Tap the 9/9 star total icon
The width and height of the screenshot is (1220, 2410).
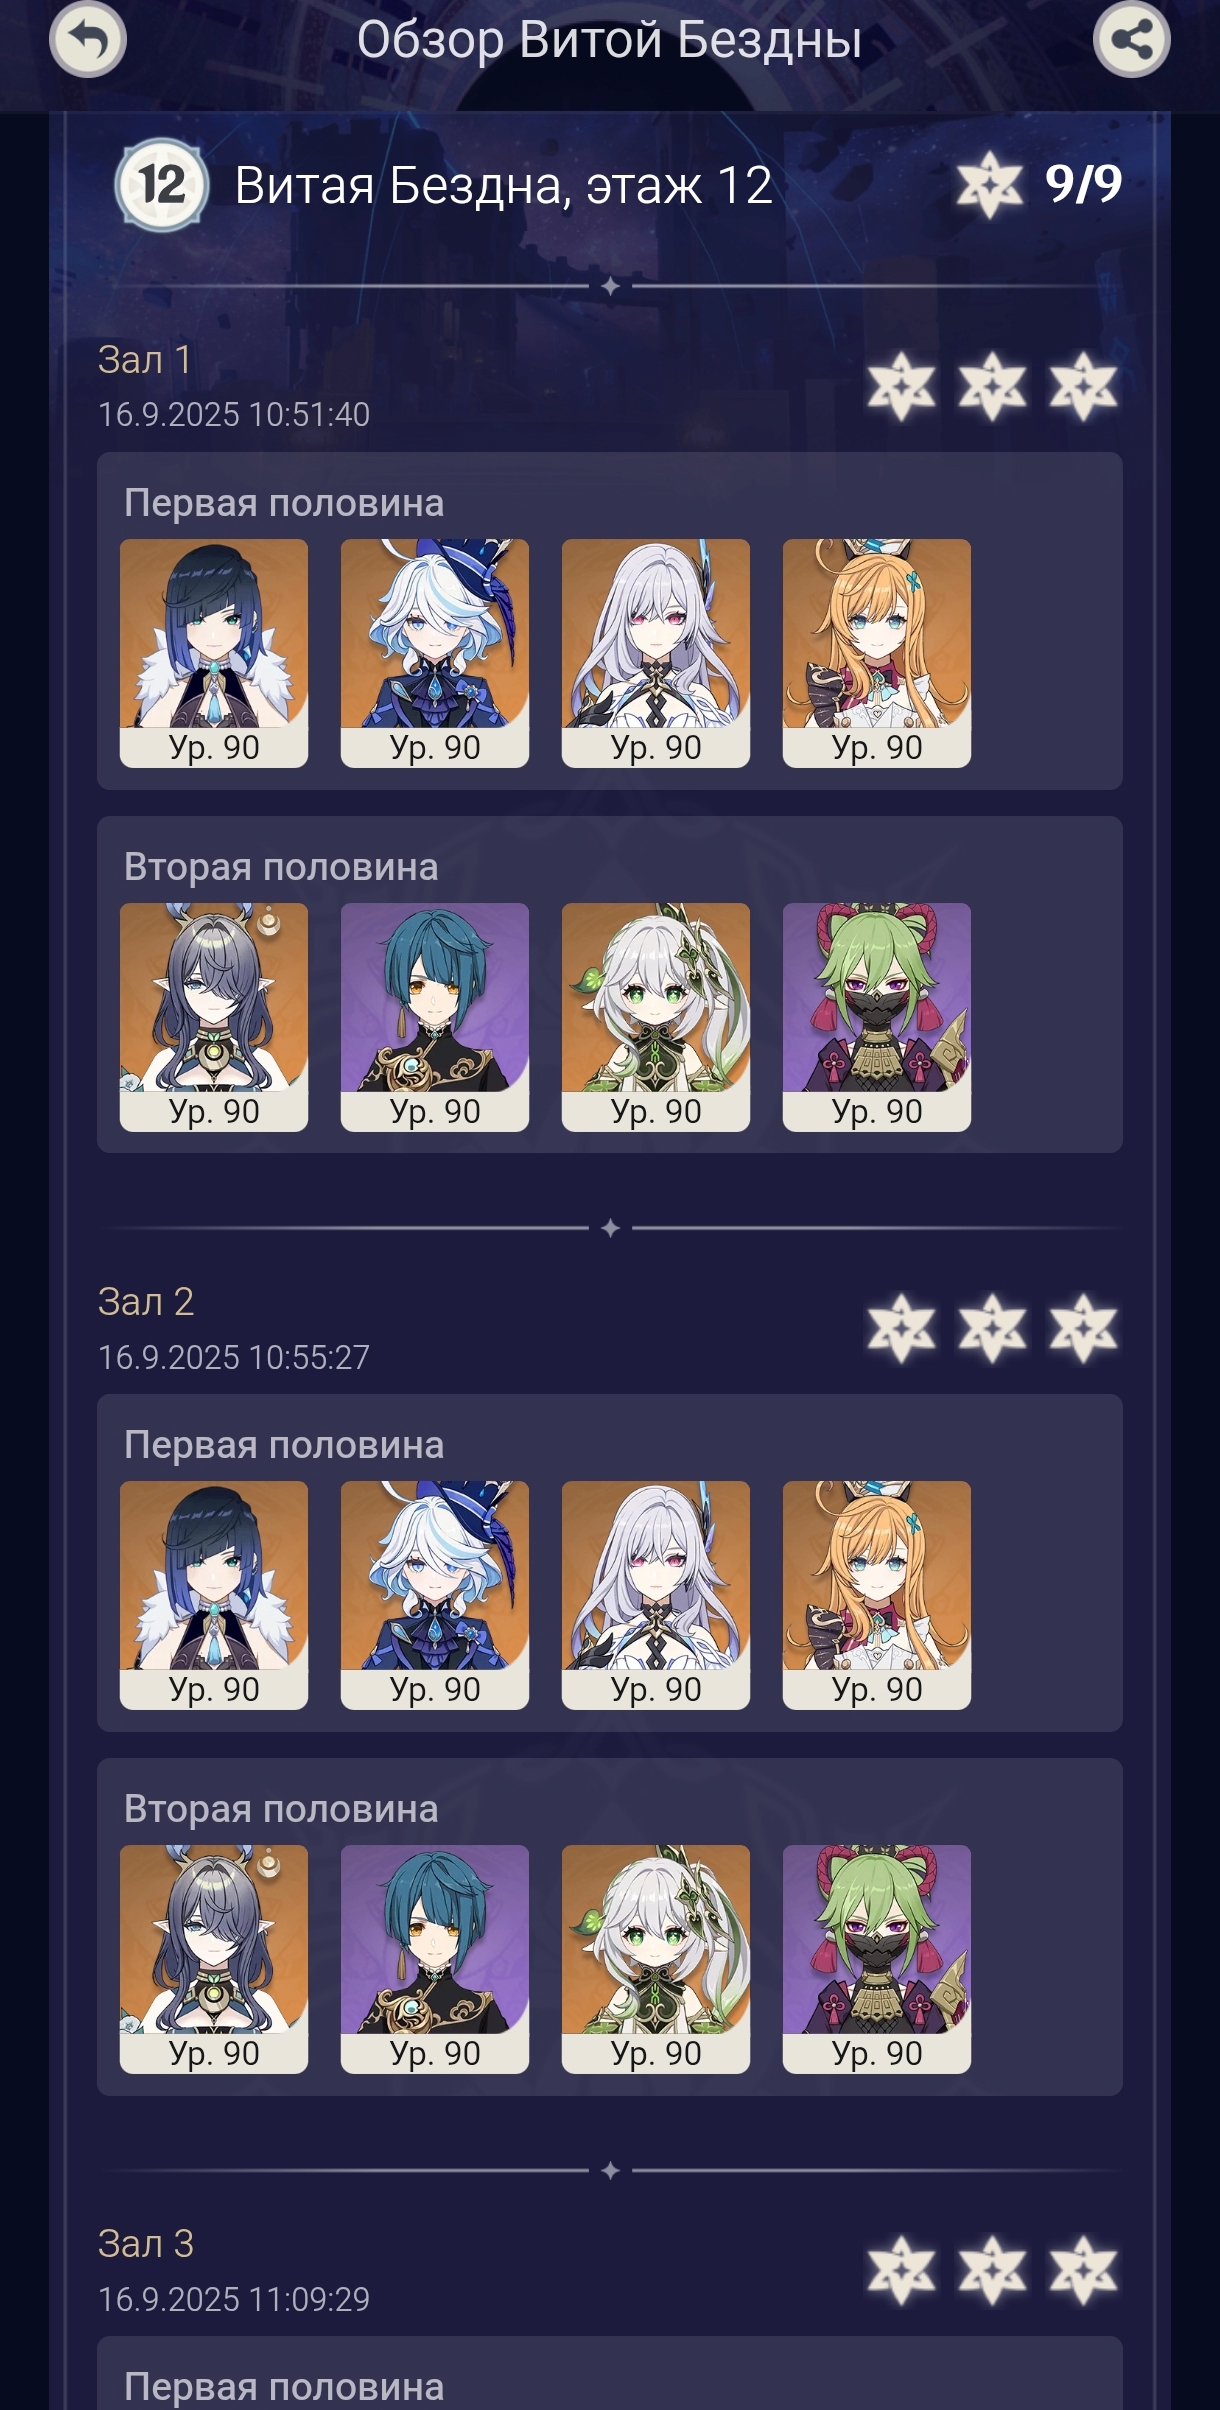pos(990,185)
